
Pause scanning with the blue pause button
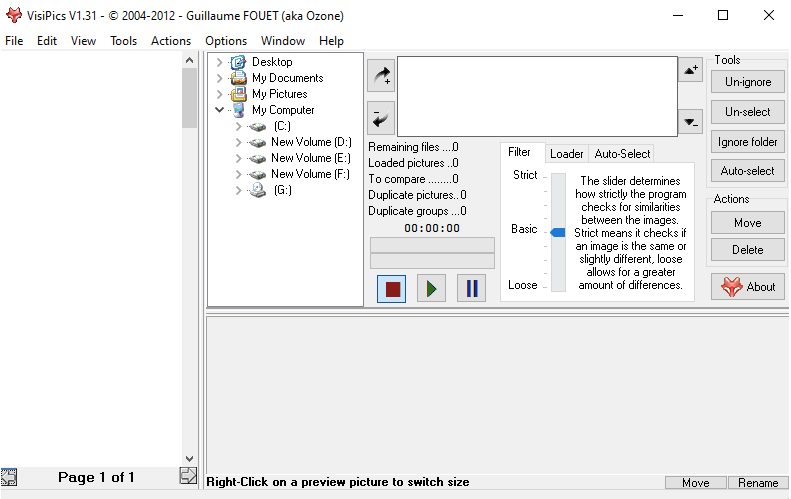471,289
